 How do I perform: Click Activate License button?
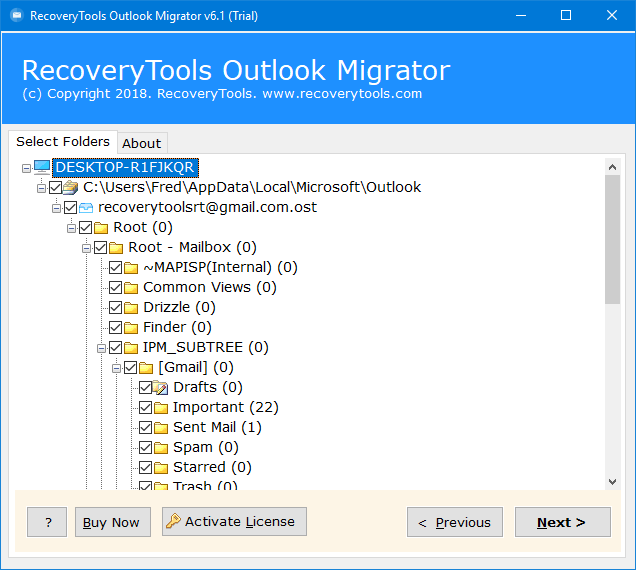click(234, 521)
